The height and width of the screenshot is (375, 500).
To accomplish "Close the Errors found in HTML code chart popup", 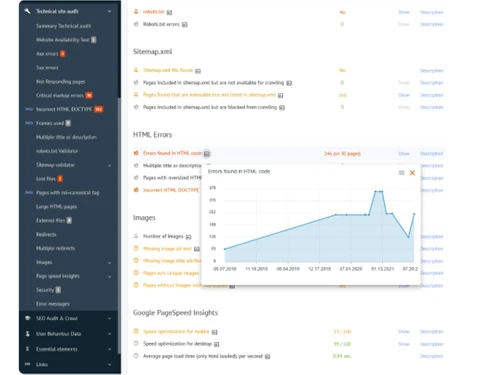I will click(x=412, y=173).
